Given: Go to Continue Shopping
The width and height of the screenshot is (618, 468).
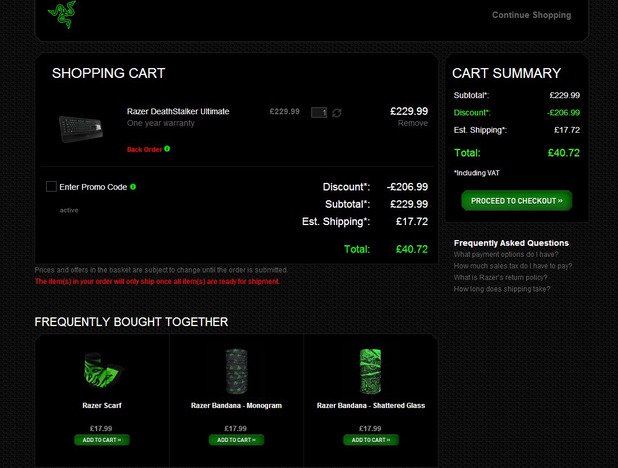Looking at the screenshot, I should pos(531,15).
